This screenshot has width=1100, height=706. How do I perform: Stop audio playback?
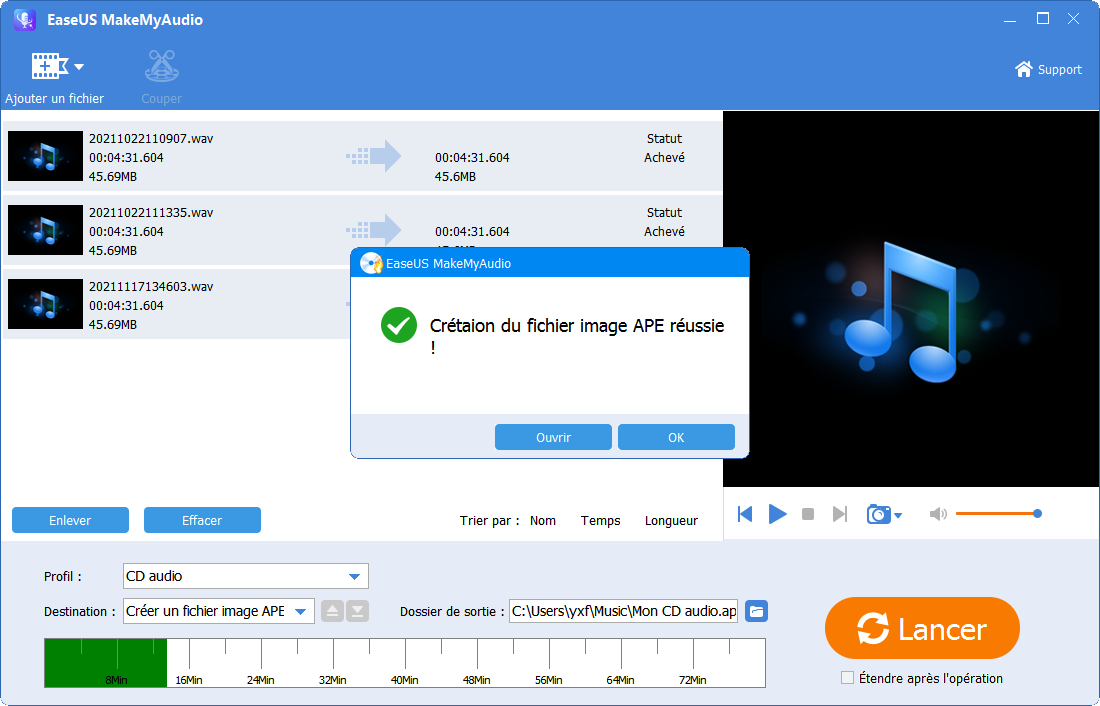click(x=808, y=514)
